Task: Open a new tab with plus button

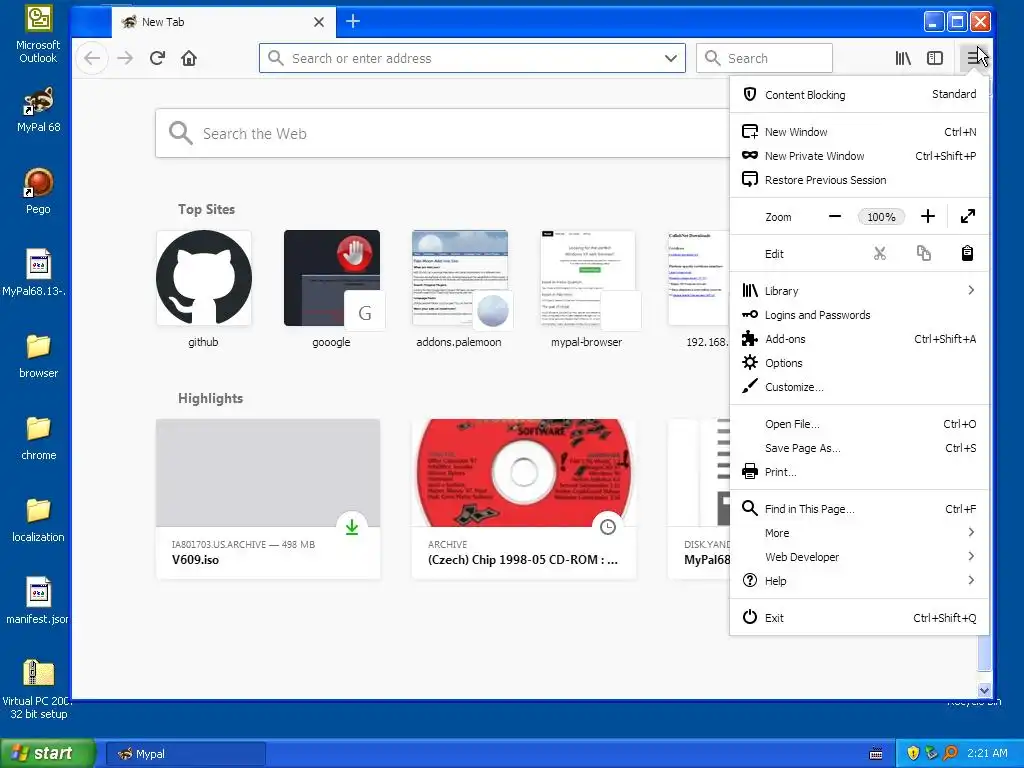Action: tap(353, 22)
